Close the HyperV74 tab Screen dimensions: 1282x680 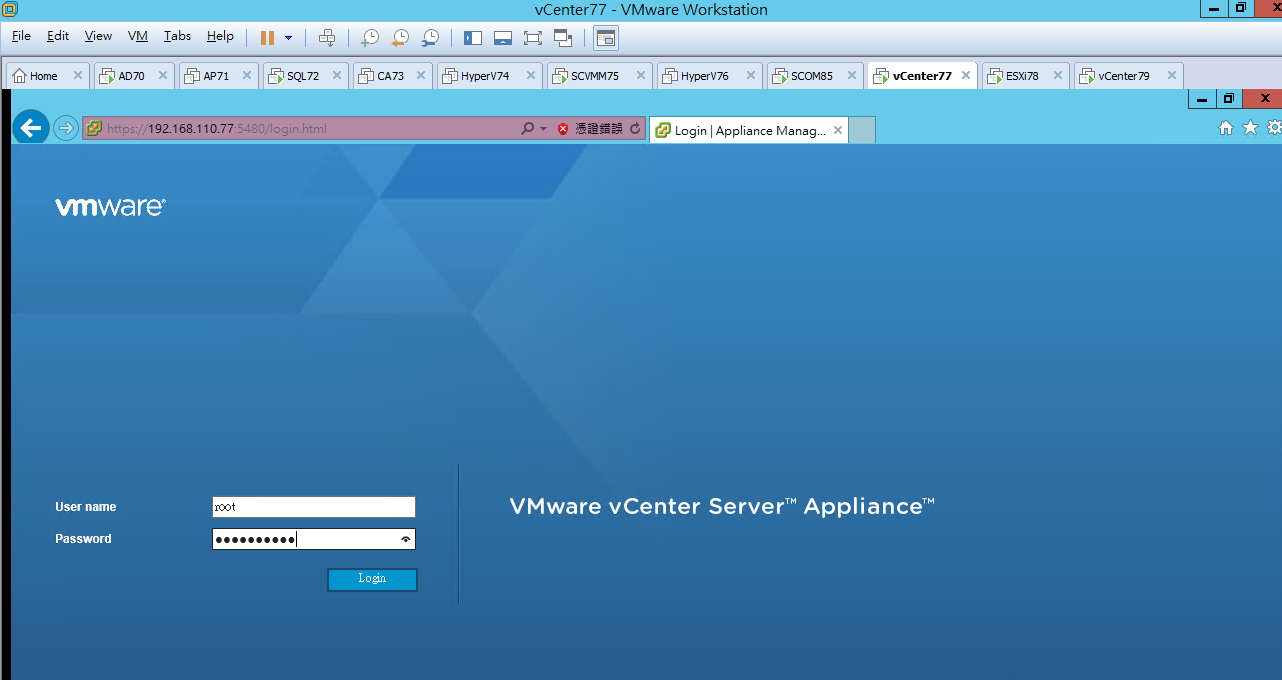(530, 76)
